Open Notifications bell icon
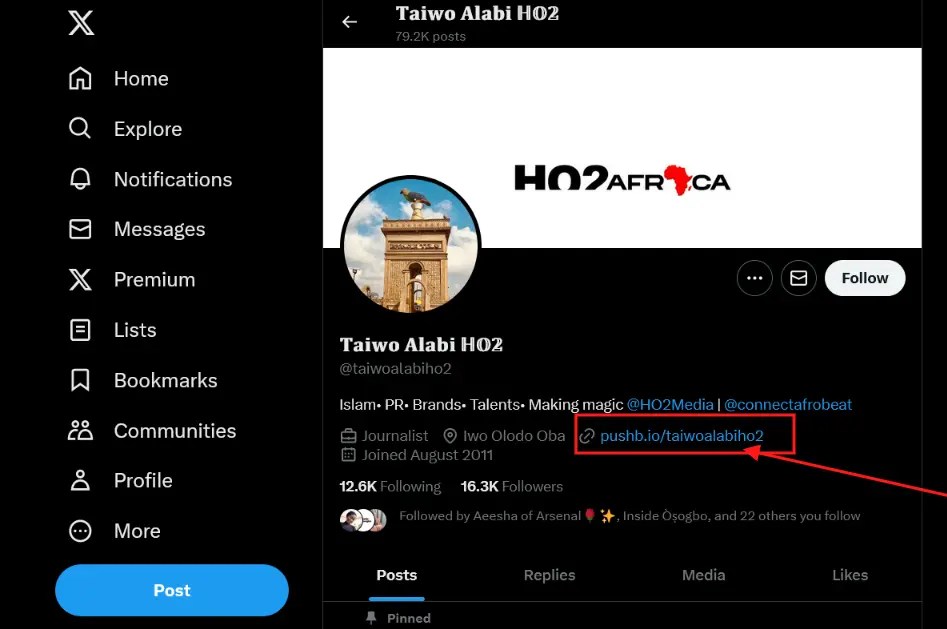The height and width of the screenshot is (629, 947). tap(80, 179)
